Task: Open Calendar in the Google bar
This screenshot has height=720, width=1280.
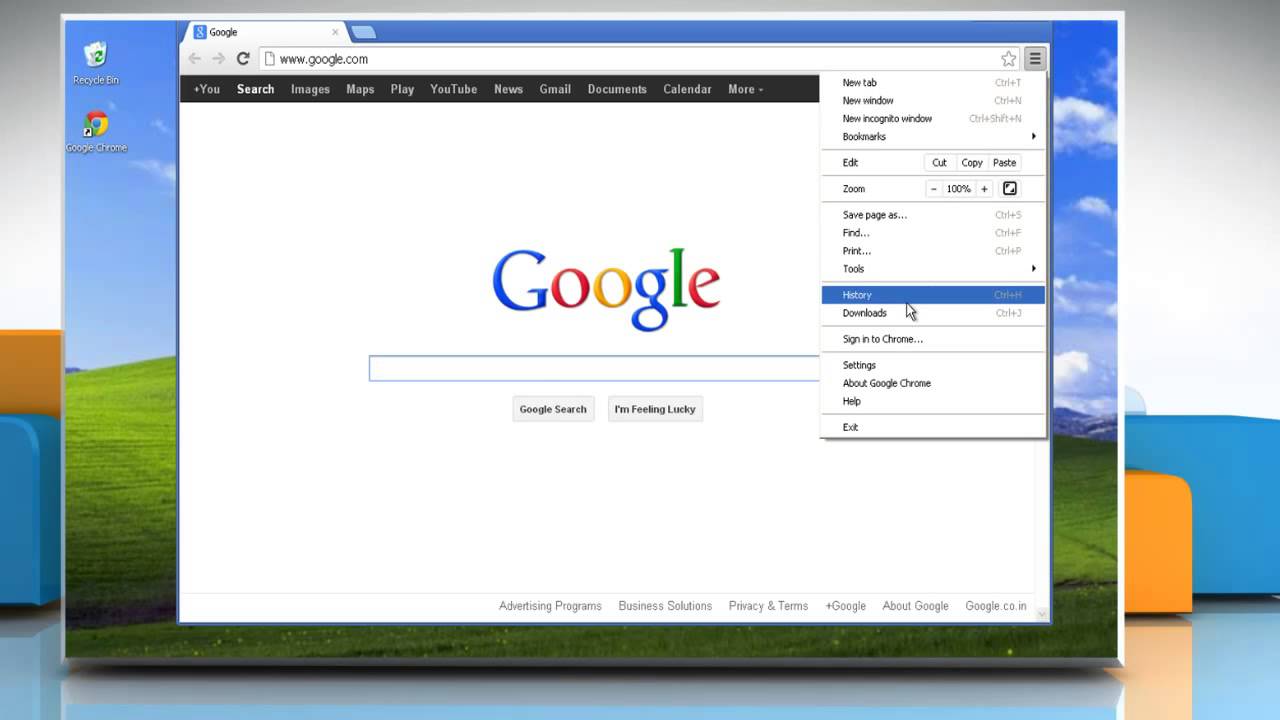Action: pos(687,89)
